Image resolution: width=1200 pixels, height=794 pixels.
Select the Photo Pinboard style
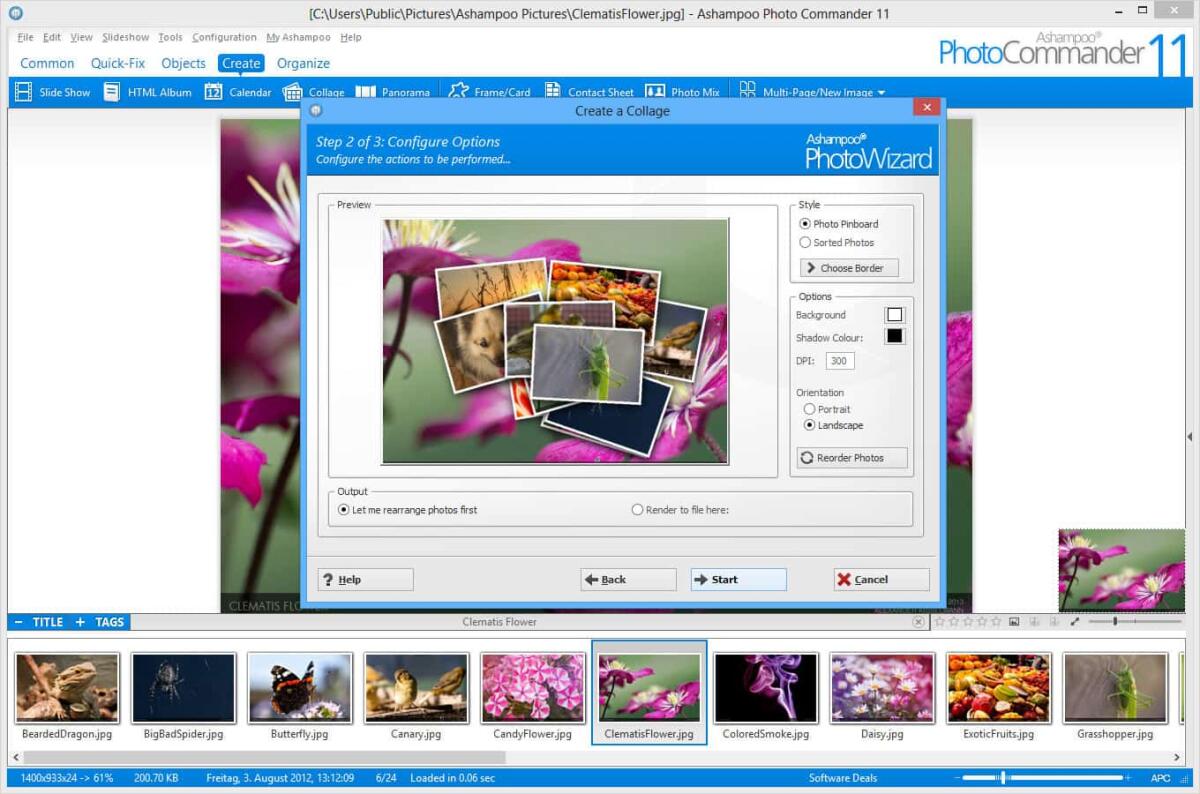pyautogui.click(x=806, y=223)
